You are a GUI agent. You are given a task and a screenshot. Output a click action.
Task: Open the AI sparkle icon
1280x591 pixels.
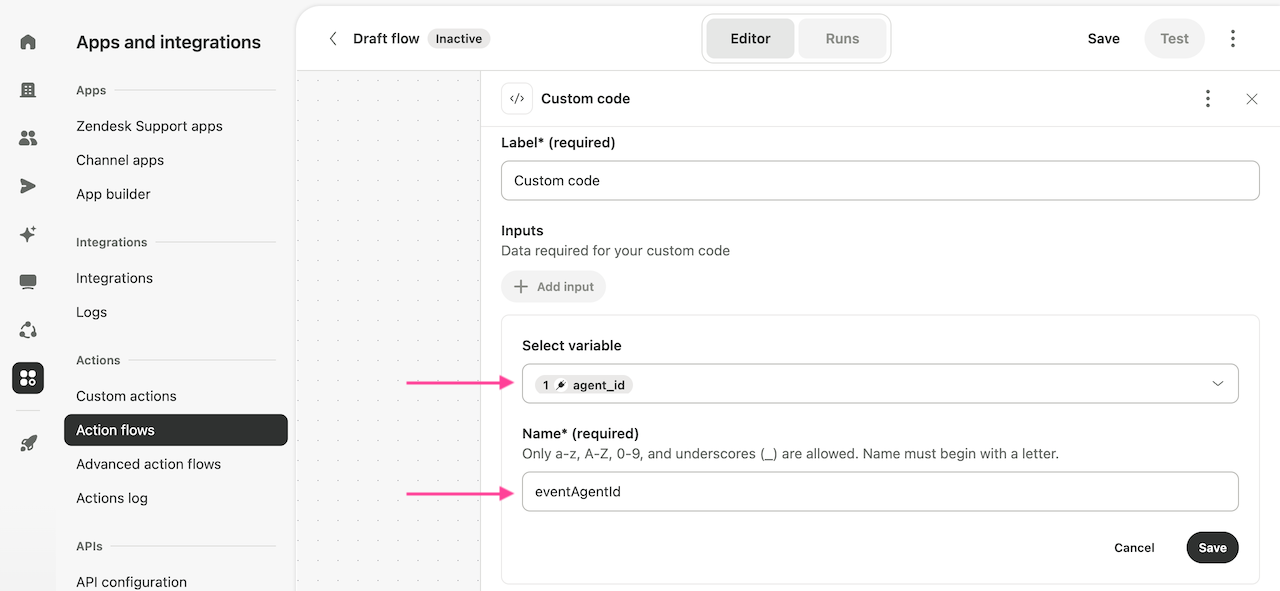coord(28,234)
